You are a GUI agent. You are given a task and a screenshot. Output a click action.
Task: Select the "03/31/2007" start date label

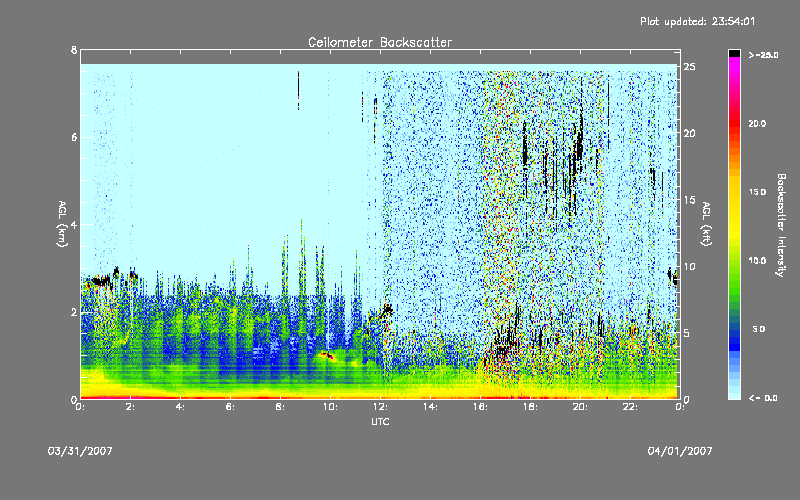point(80,451)
